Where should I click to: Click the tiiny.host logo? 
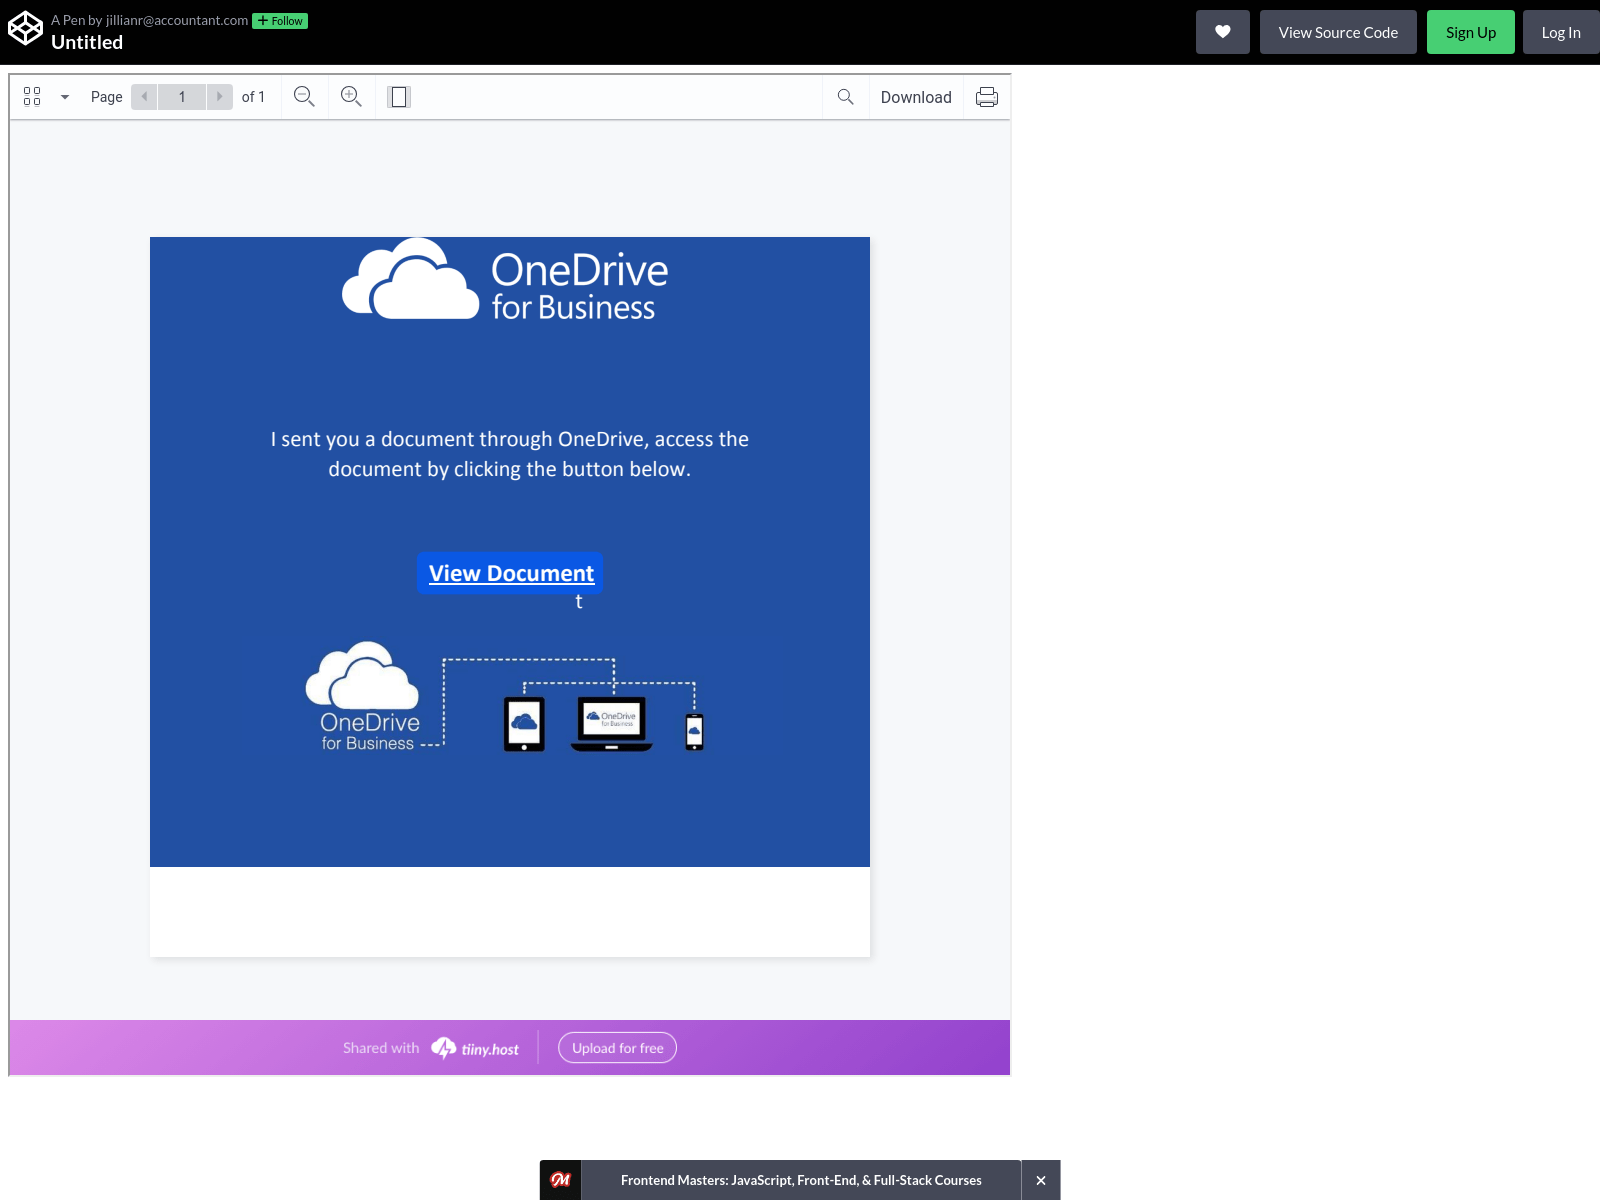[x=475, y=1048]
